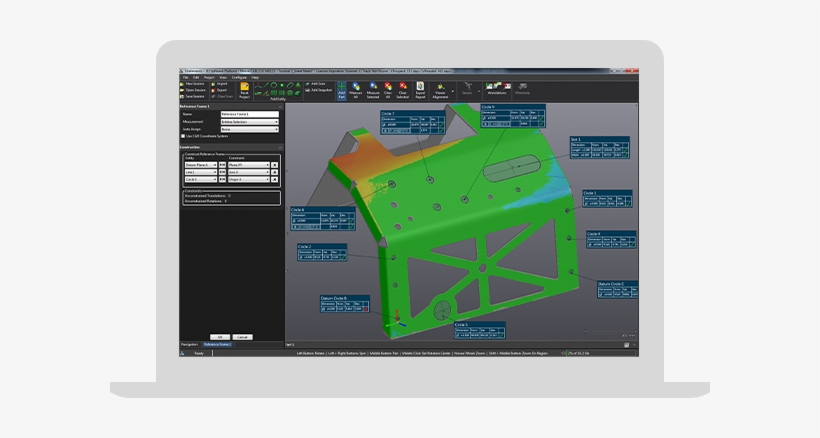The image size is (820, 438).
Task: Click the Clear All icon
Action: pos(388,90)
